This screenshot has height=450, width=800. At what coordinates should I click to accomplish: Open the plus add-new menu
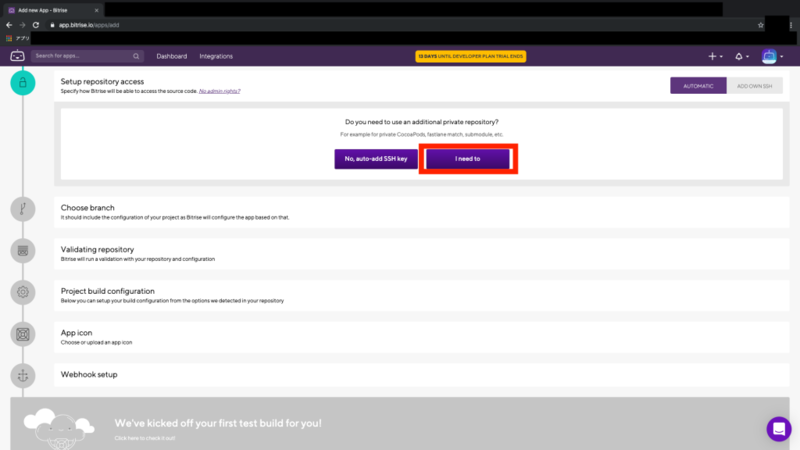[715, 56]
